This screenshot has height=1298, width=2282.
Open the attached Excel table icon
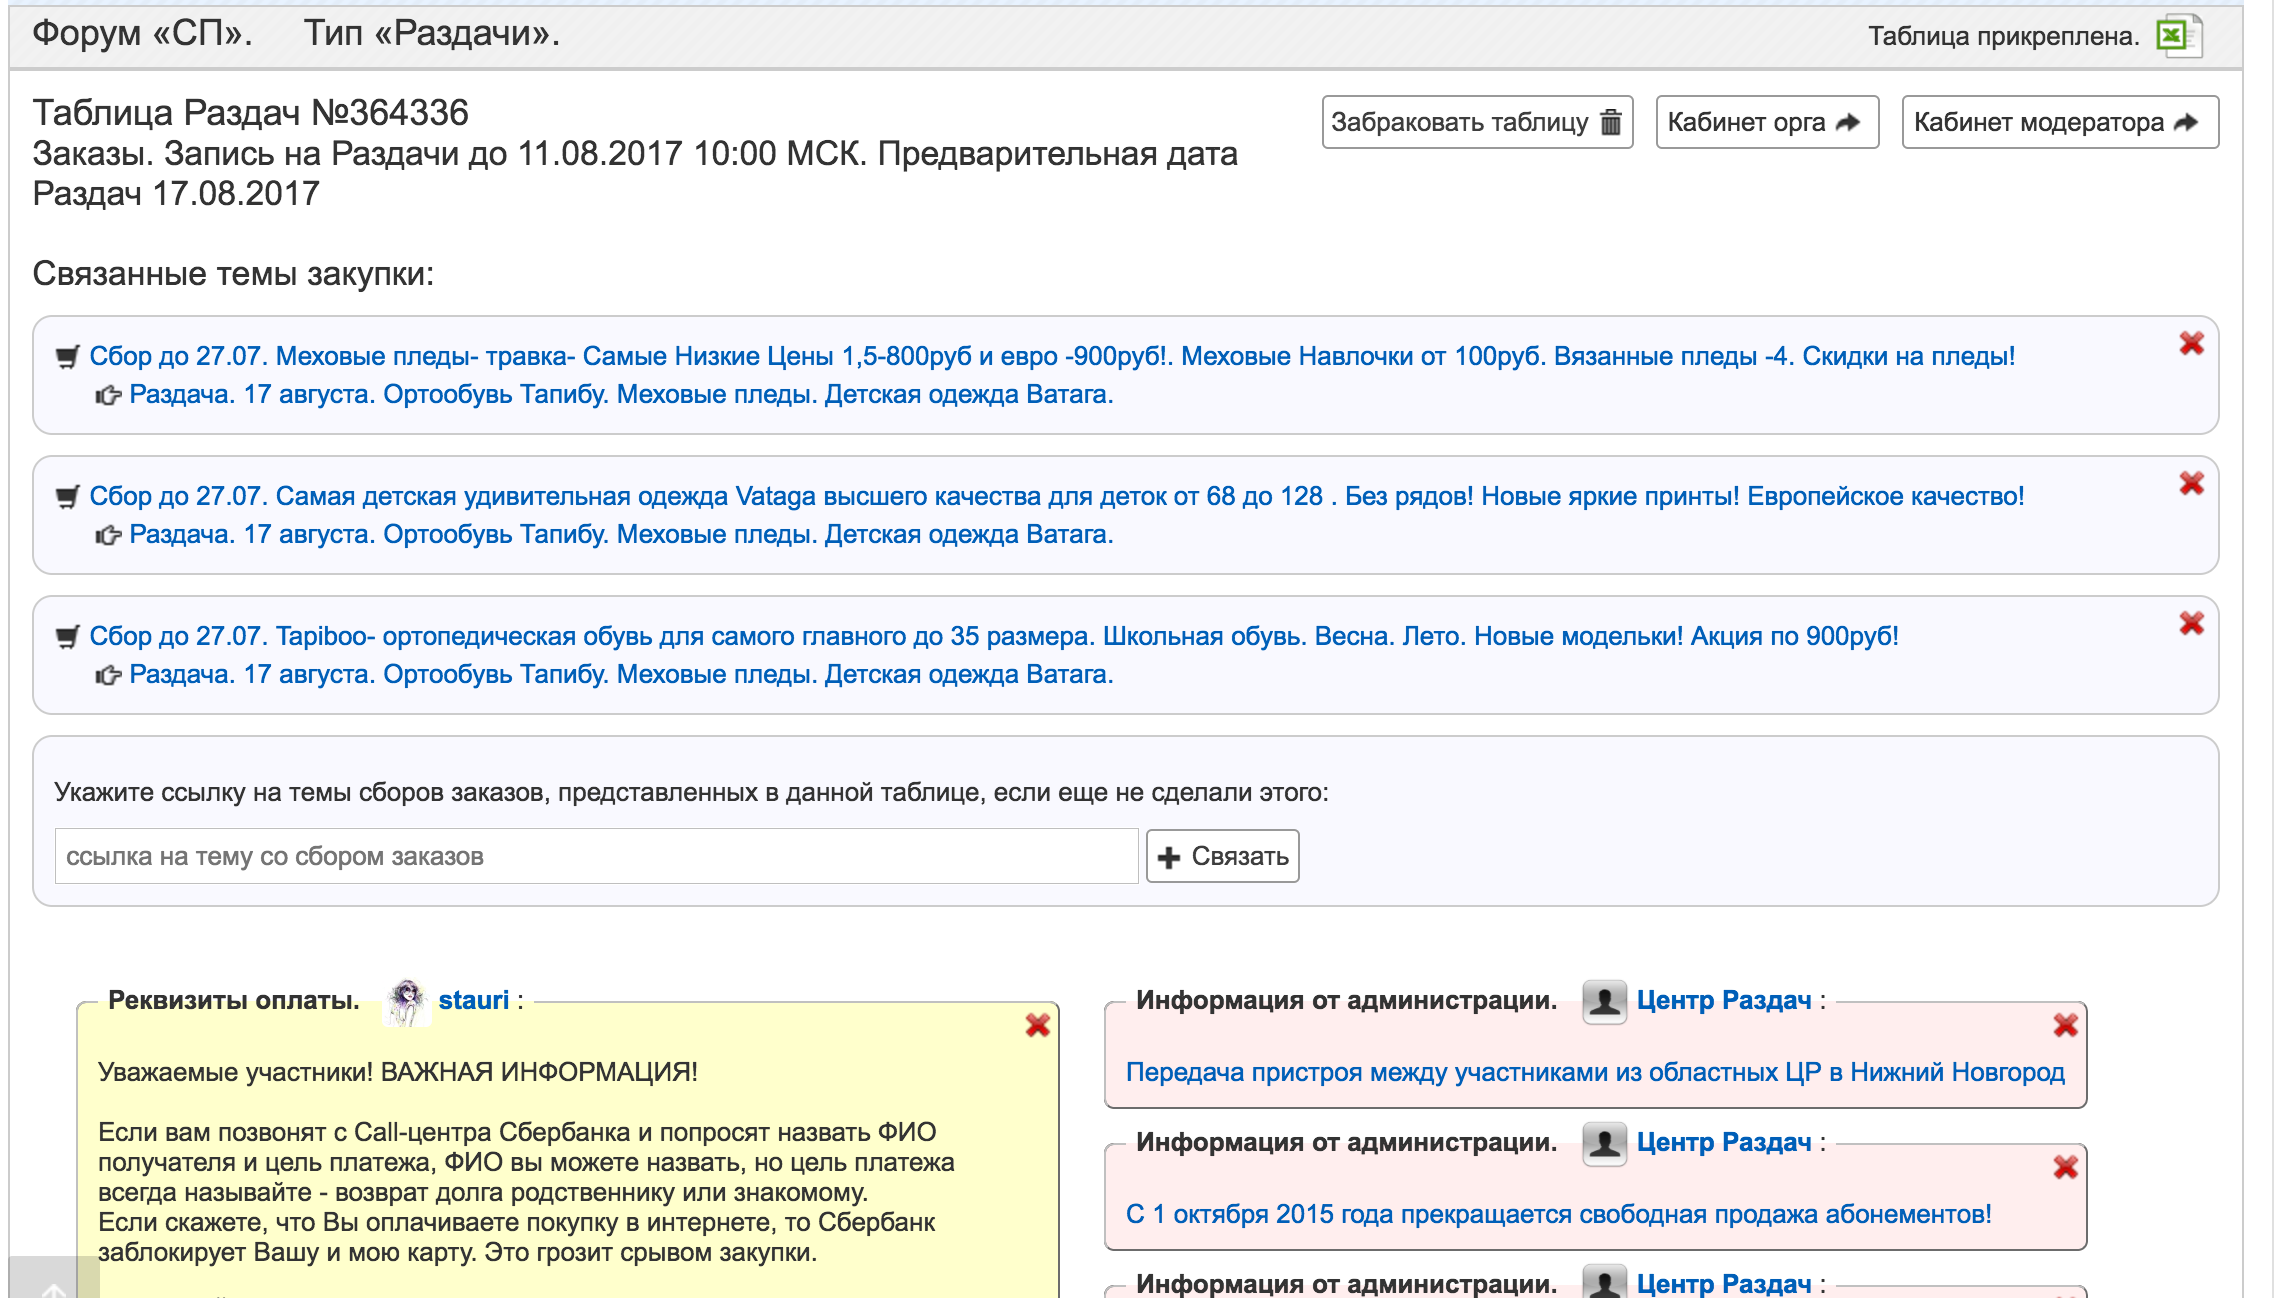tap(2177, 36)
